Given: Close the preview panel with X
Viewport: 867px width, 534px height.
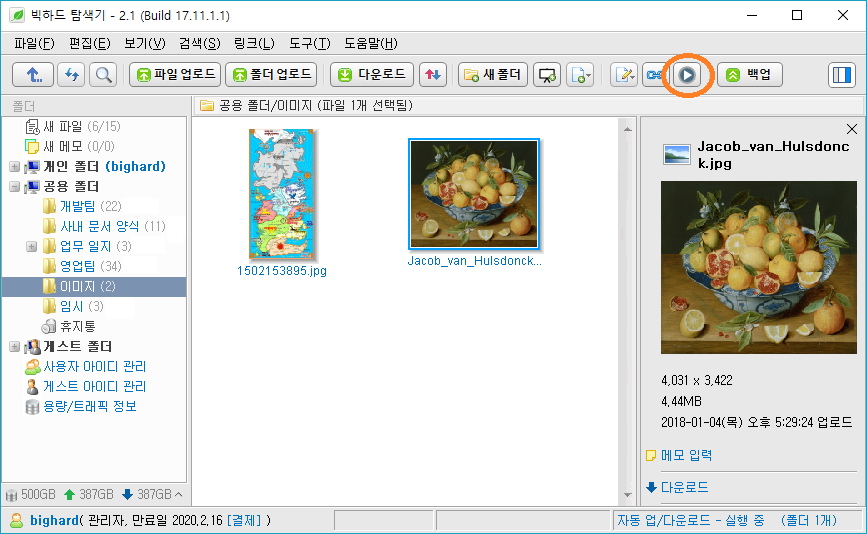Looking at the screenshot, I should pyautogui.click(x=852, y=129).
